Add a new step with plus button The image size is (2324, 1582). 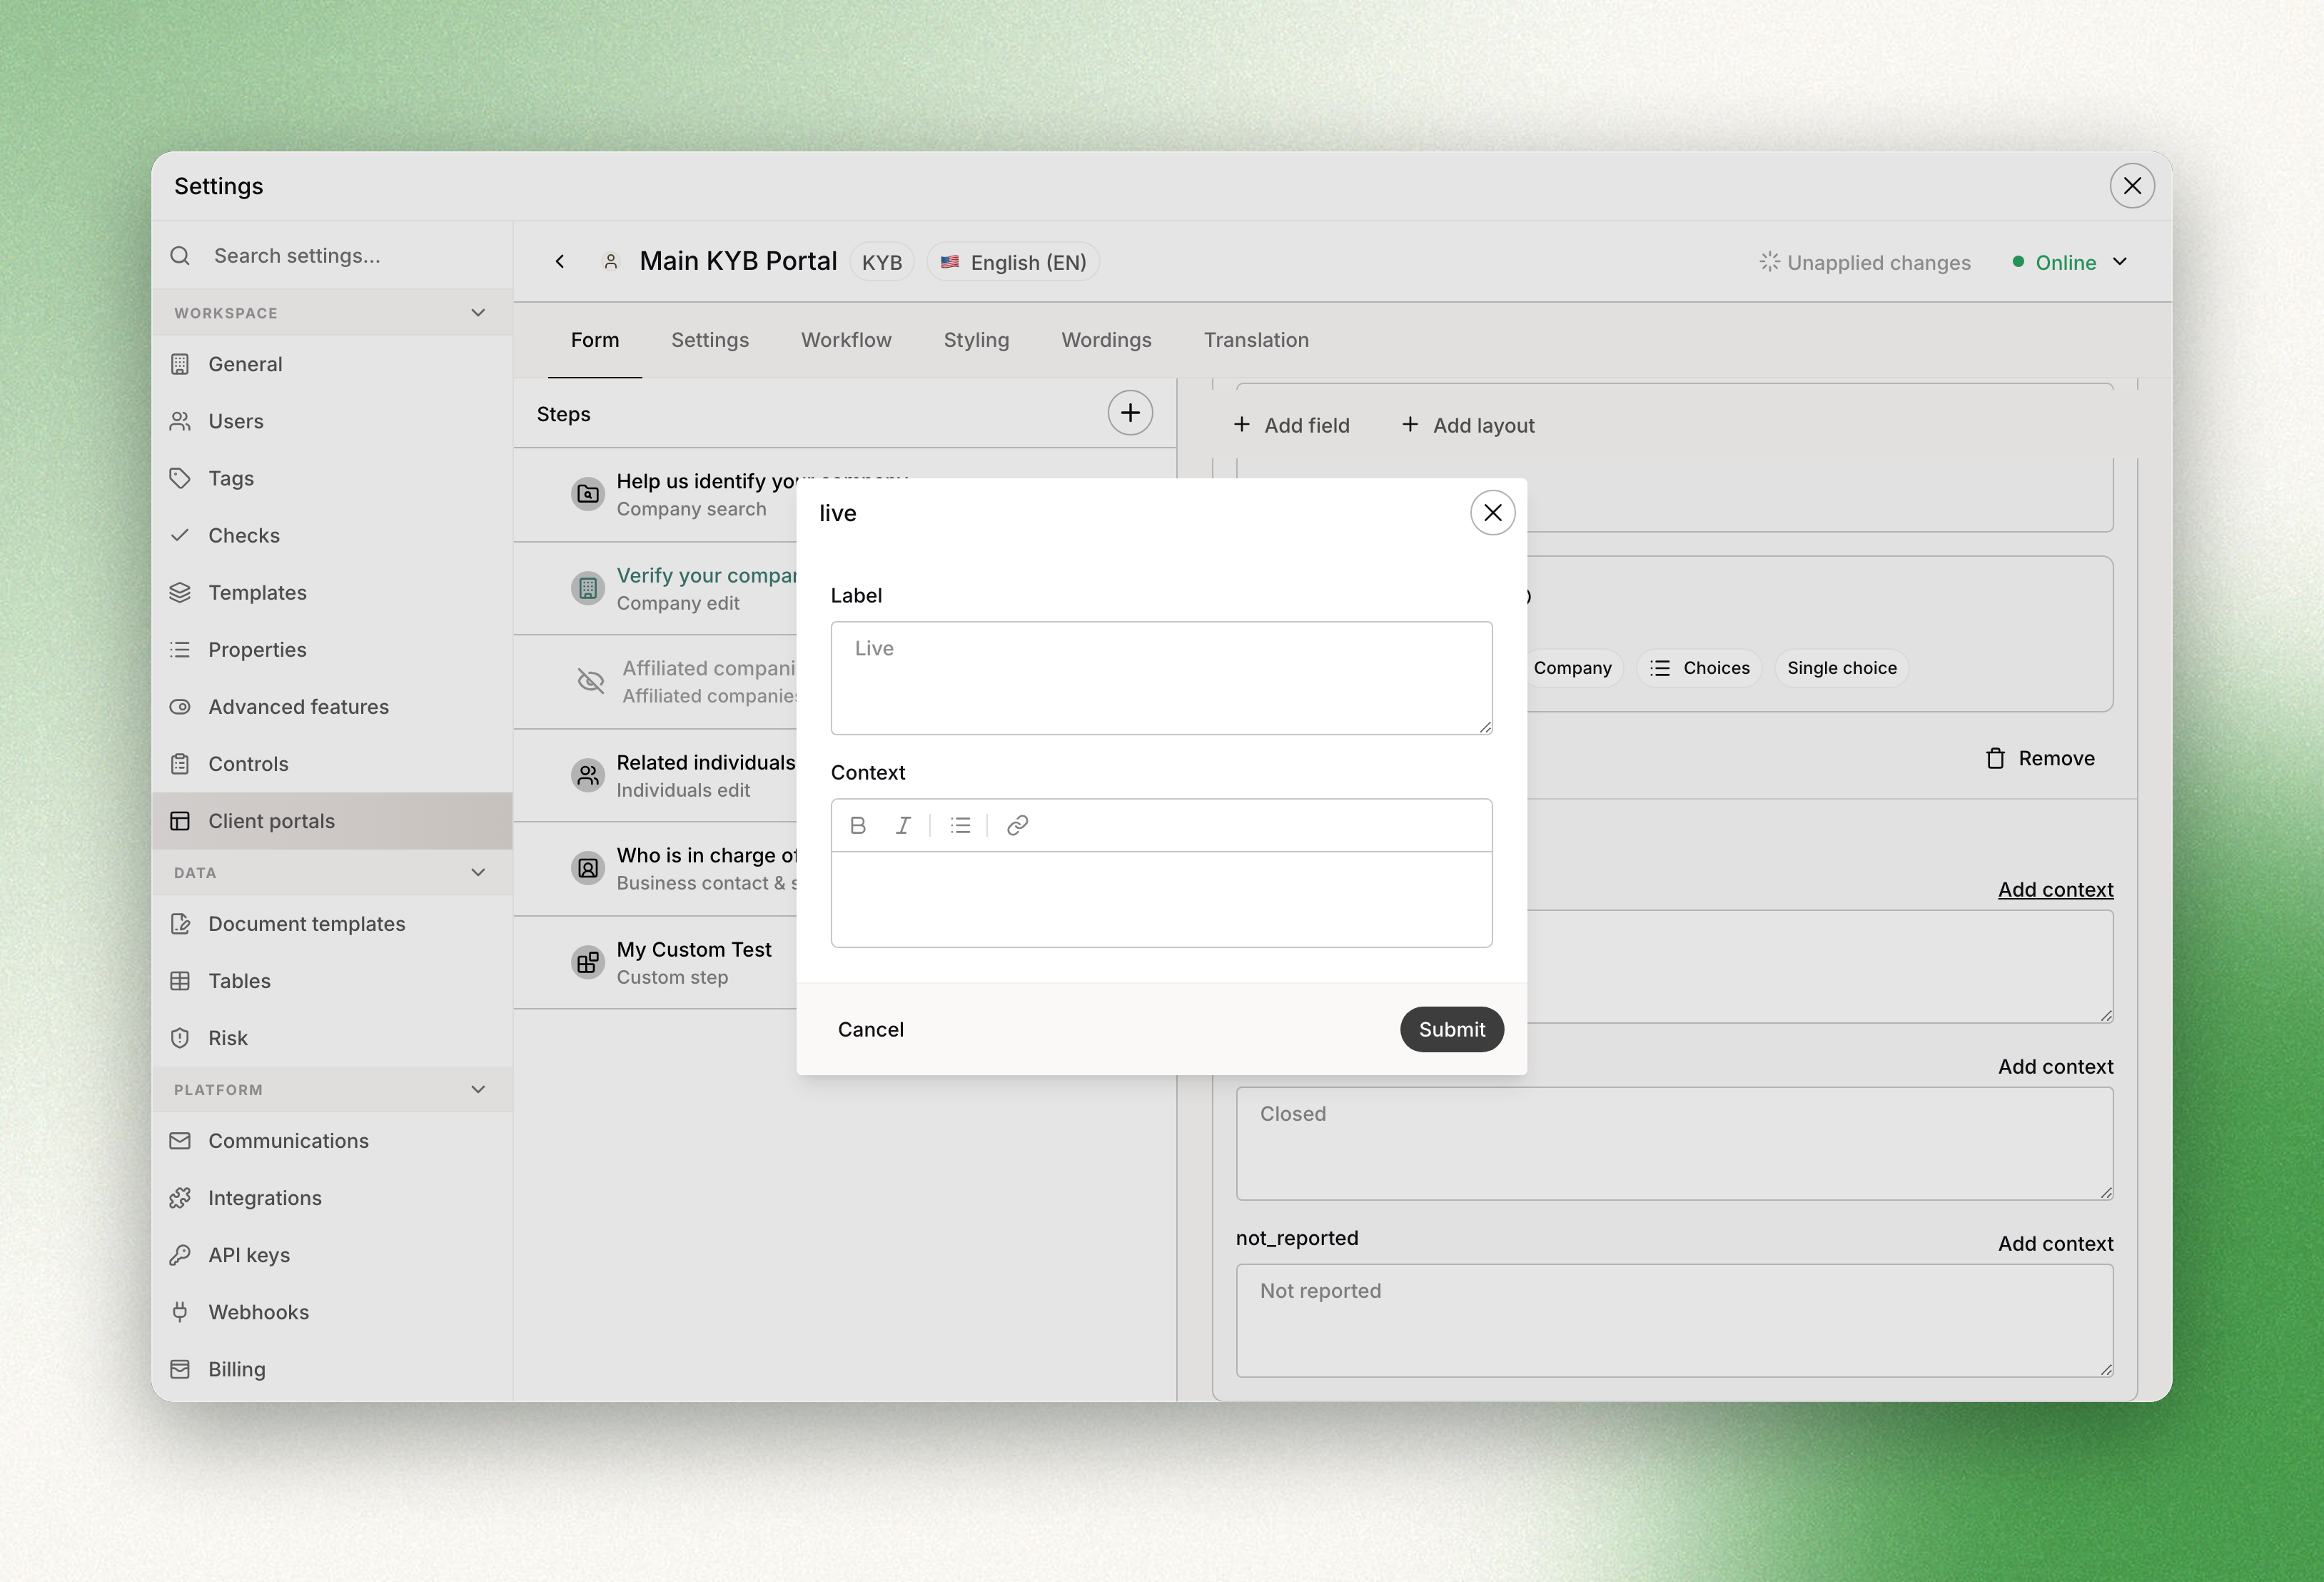[x=1130, y=413]
